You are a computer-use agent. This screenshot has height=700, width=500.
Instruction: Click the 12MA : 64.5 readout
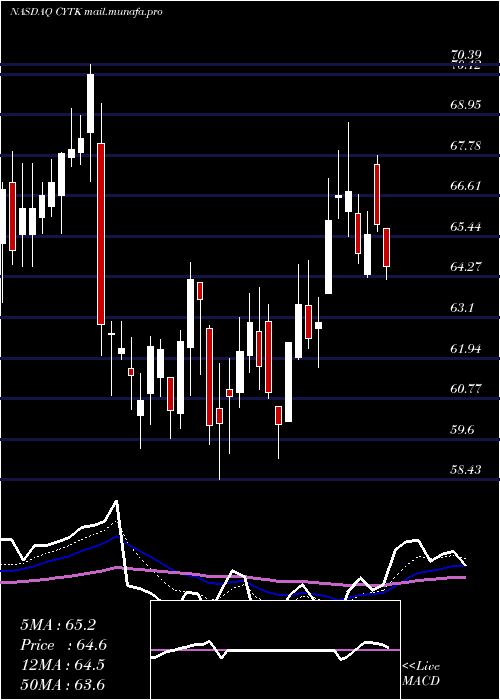[62, 665]
